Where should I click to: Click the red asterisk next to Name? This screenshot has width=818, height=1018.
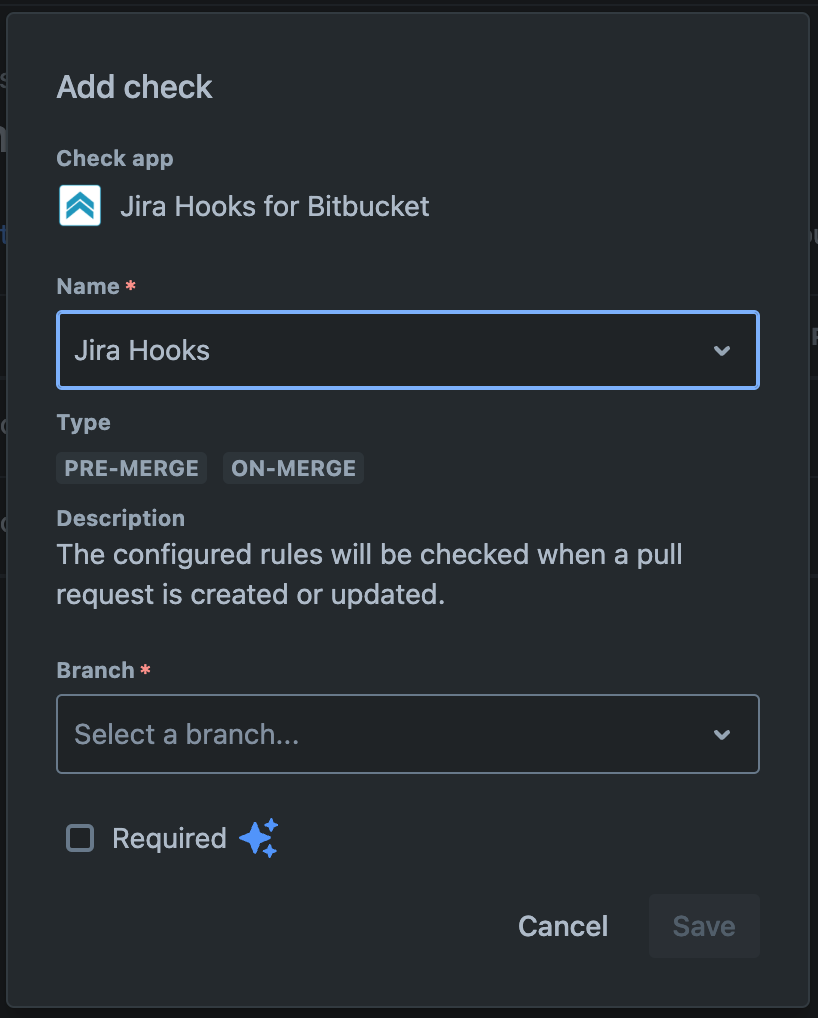[x=130, y=285]
